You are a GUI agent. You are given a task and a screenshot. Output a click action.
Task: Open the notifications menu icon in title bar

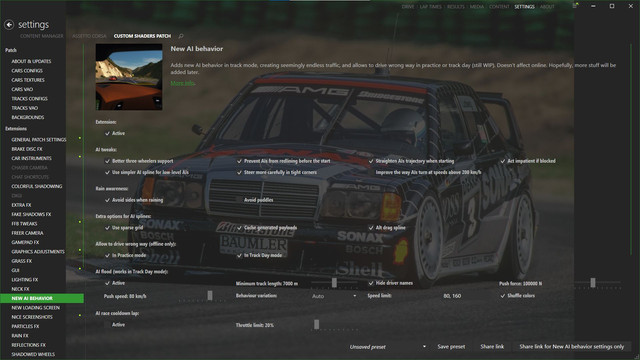(x=575, y=6)
